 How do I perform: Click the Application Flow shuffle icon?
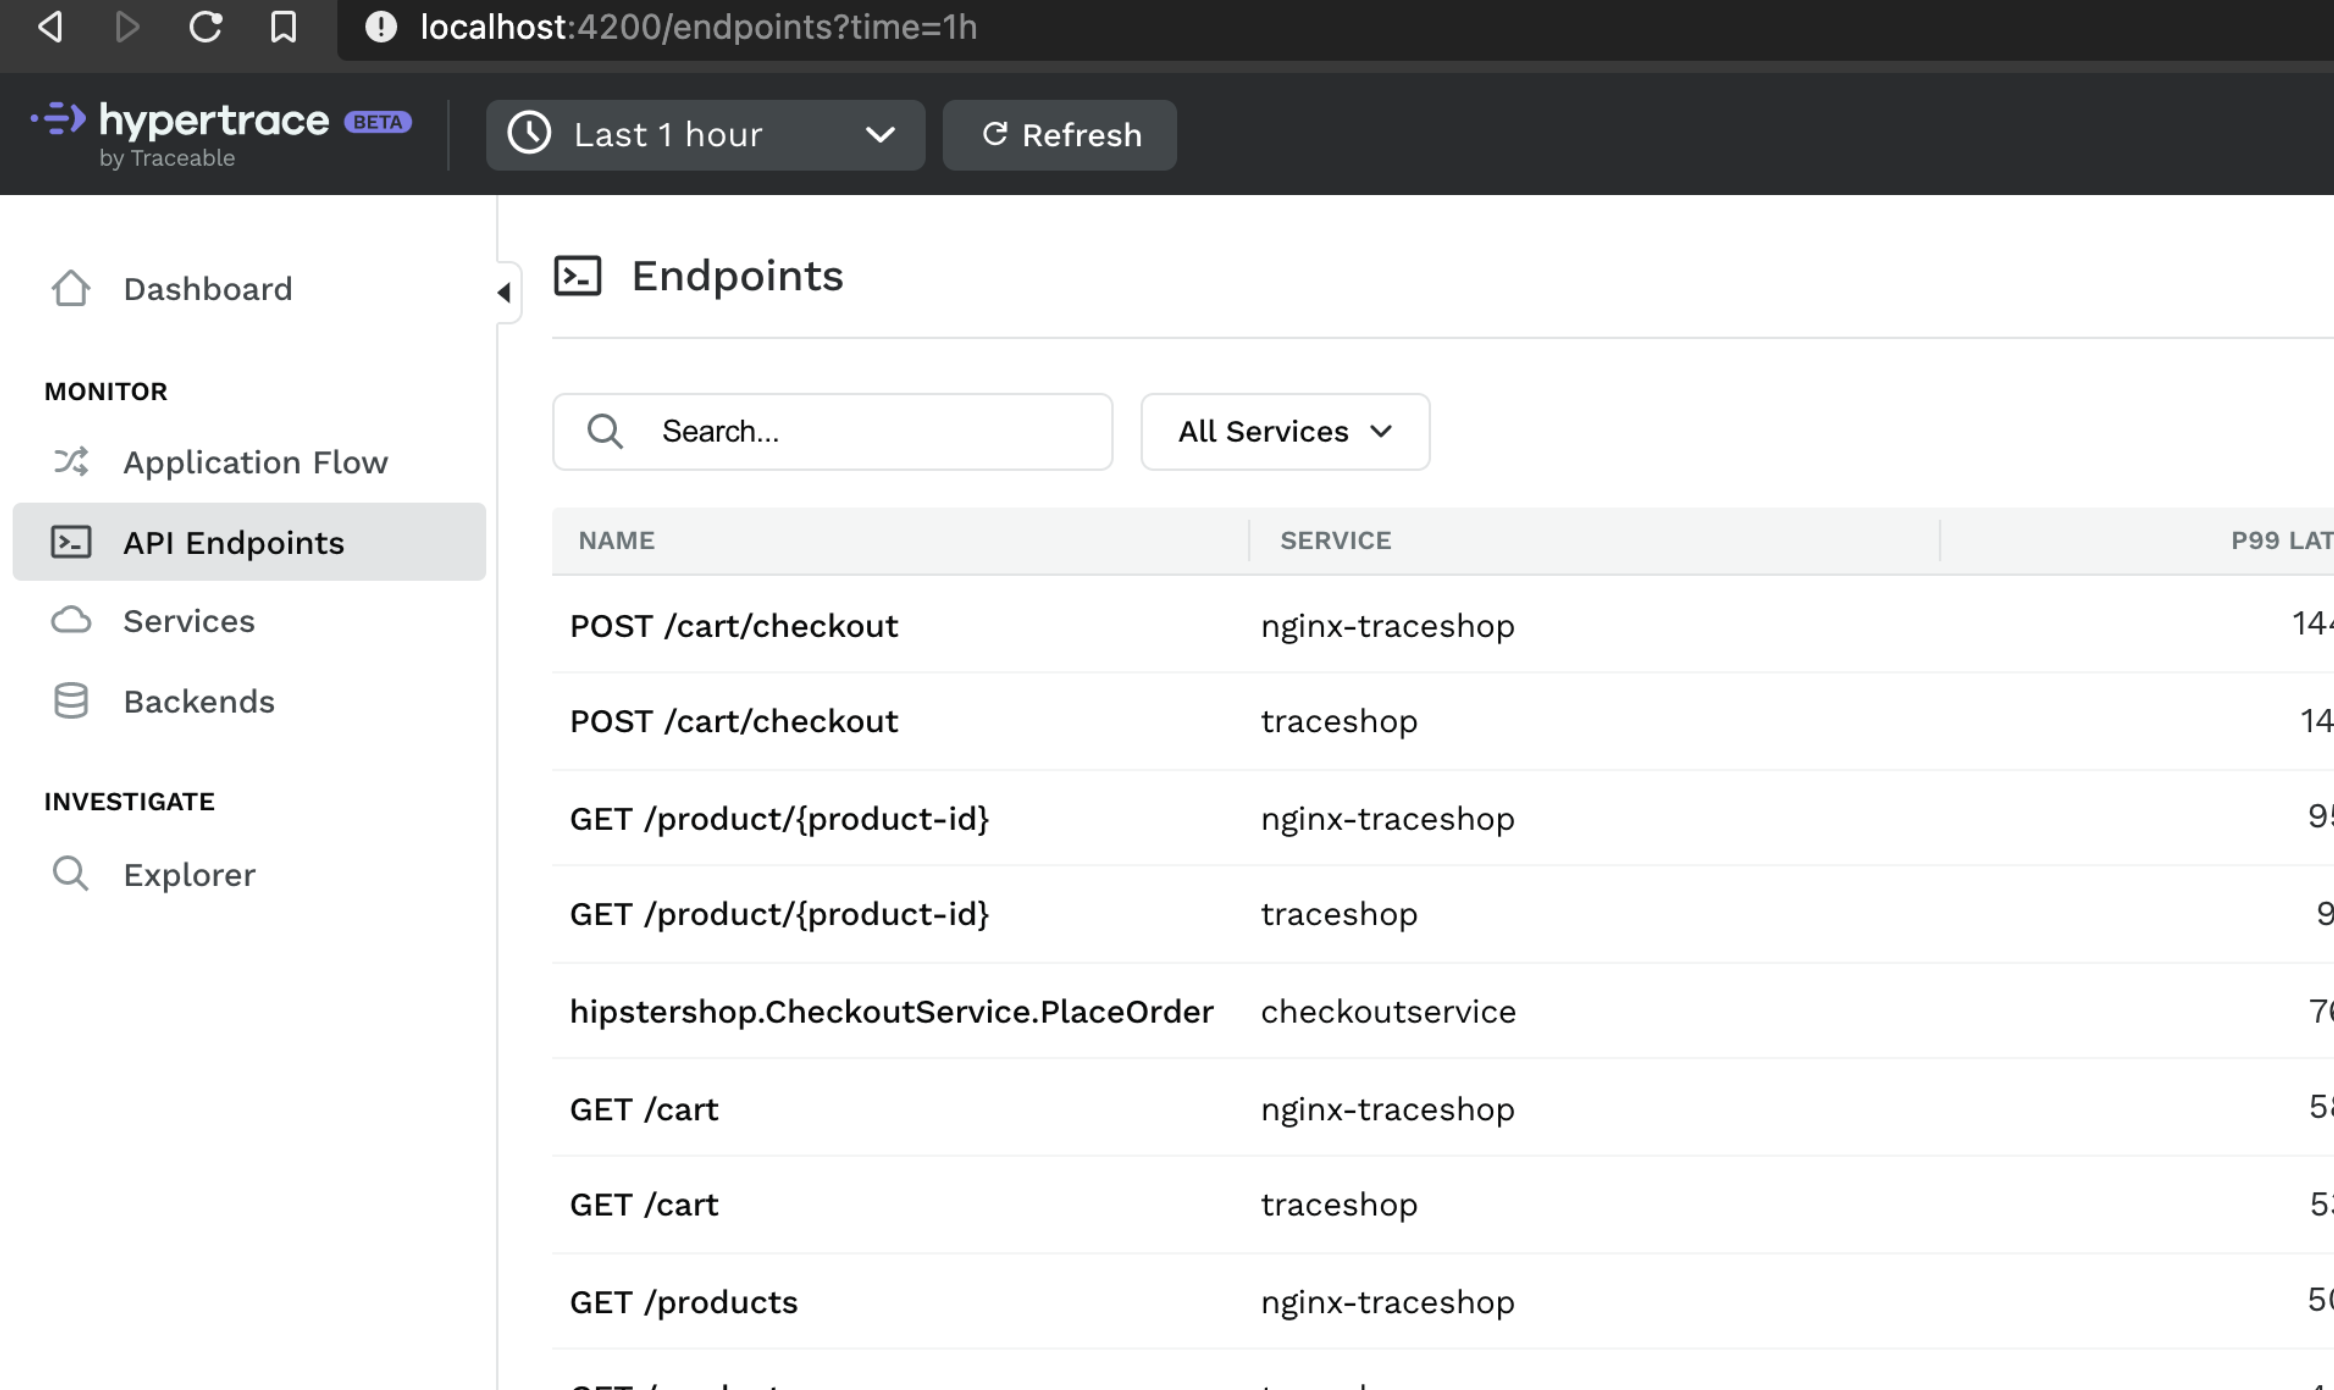point(71,462)
